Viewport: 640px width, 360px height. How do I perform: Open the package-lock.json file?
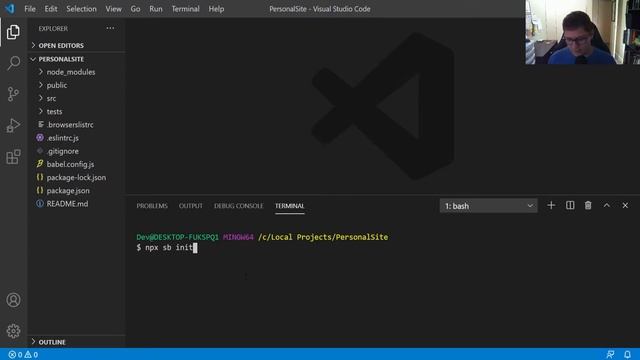(76, 178)
